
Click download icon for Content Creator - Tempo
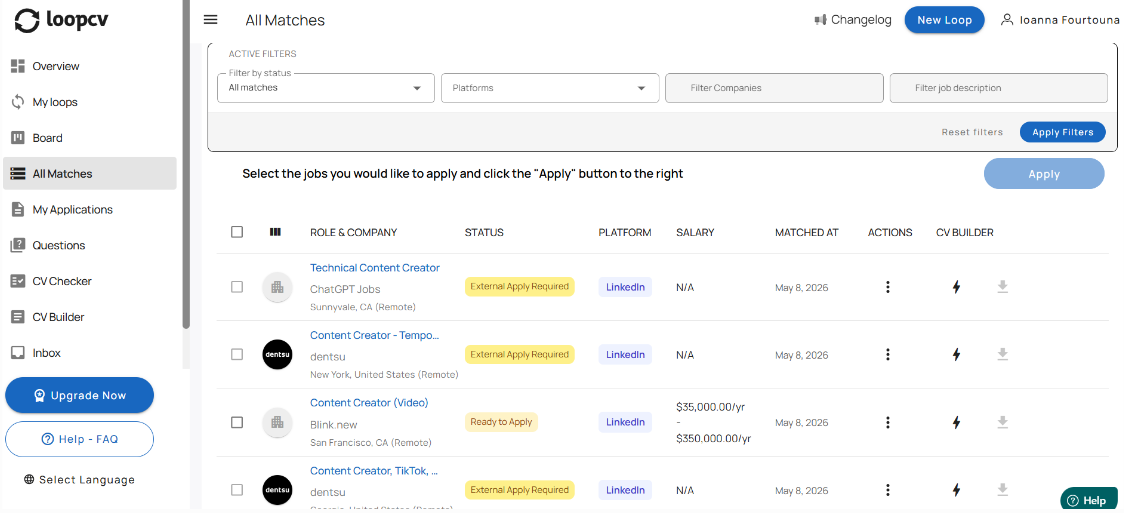coord(1003,355)
